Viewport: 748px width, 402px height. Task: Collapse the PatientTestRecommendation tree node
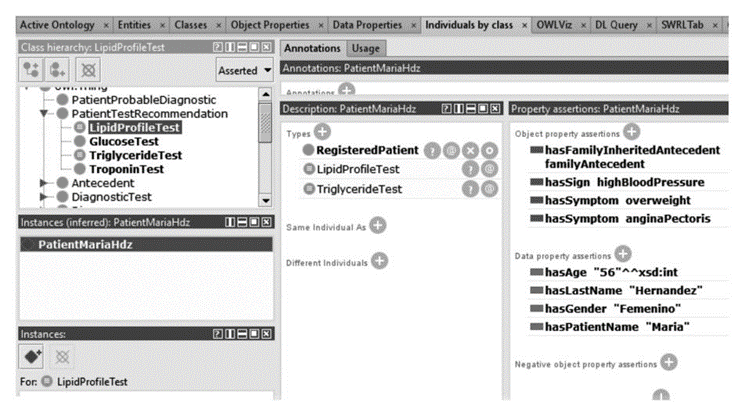tap(46, 114)
